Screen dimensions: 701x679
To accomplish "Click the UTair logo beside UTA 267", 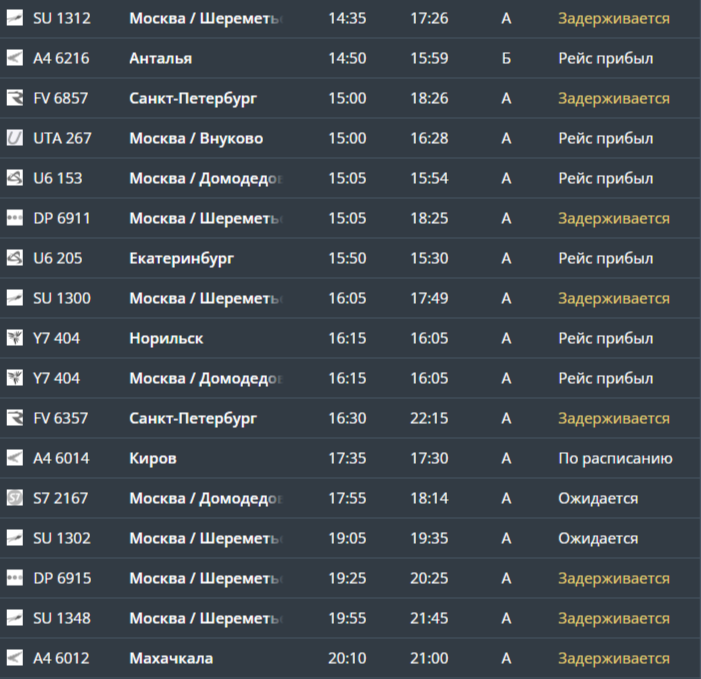I will pos(15,138).
